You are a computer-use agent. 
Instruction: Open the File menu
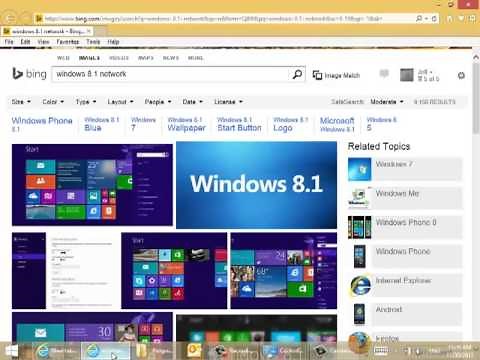(x=9, y=42)
